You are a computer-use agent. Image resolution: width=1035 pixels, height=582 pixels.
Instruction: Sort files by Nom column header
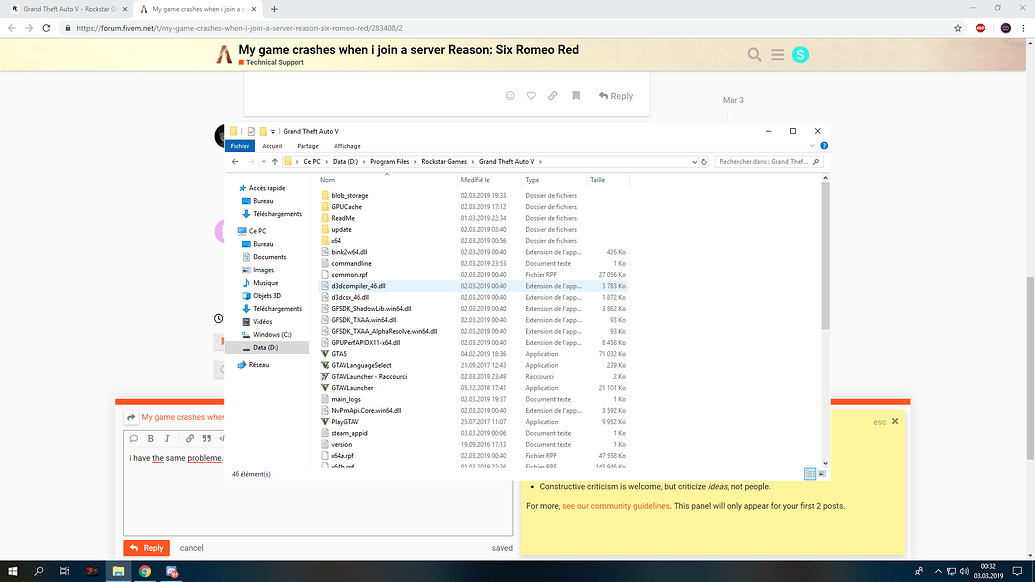coord(327,180)
